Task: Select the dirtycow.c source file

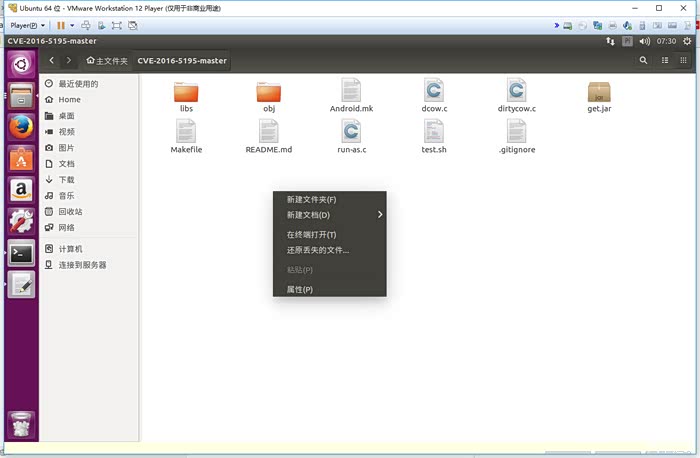Action: 517,96
